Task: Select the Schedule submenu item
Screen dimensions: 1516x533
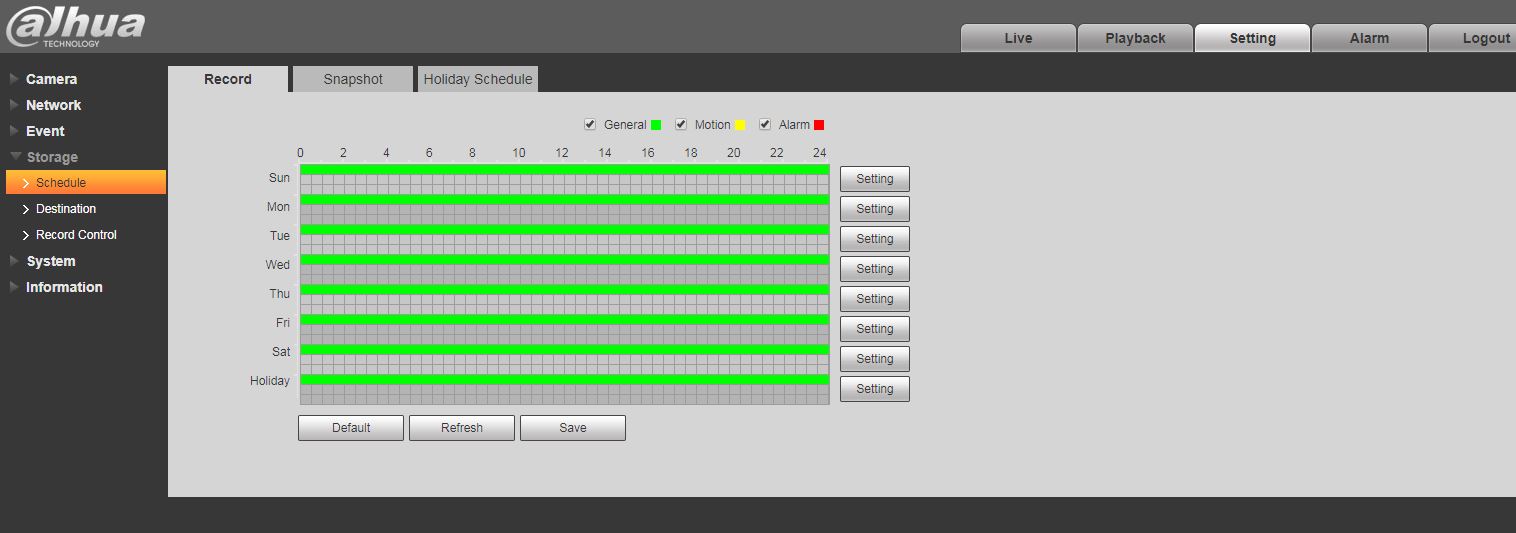Action: pyautogui.click(x=85, y=182)
